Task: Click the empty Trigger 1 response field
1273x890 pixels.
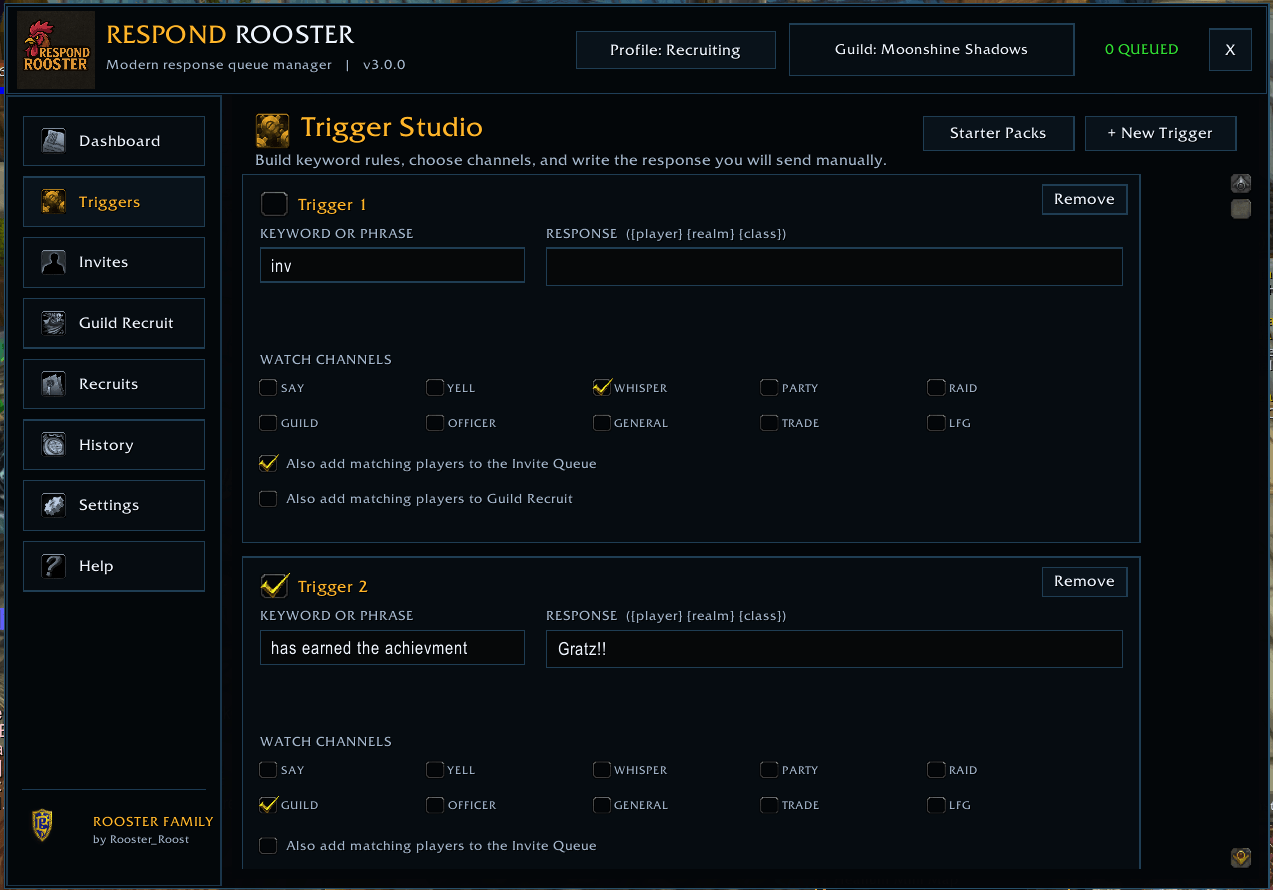Action: tap(834, 267)
